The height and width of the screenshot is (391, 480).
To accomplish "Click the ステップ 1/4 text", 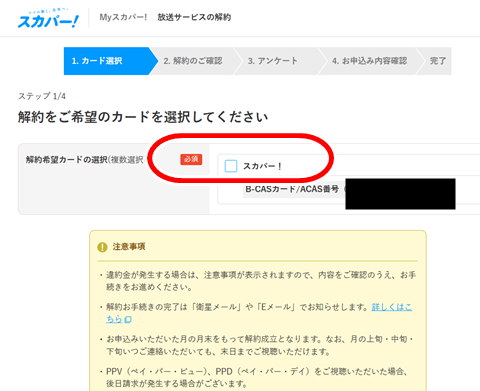I will pos(42,96).
